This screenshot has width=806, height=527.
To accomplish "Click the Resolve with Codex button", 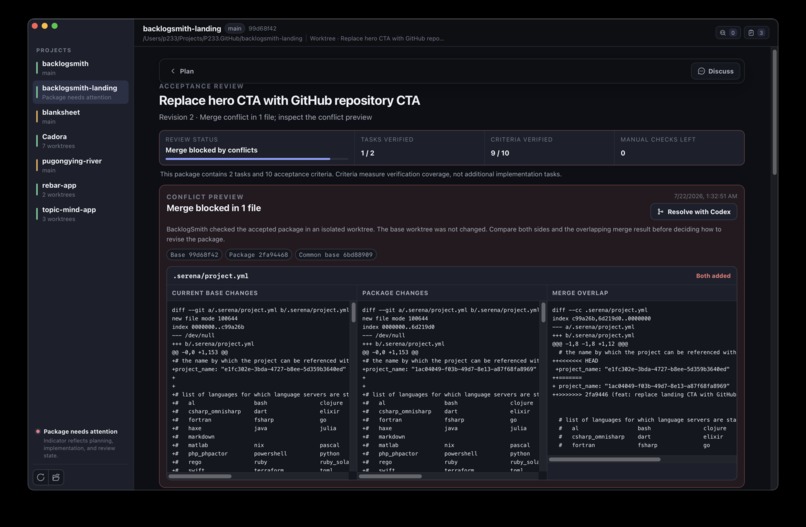I will click(693, 212).
